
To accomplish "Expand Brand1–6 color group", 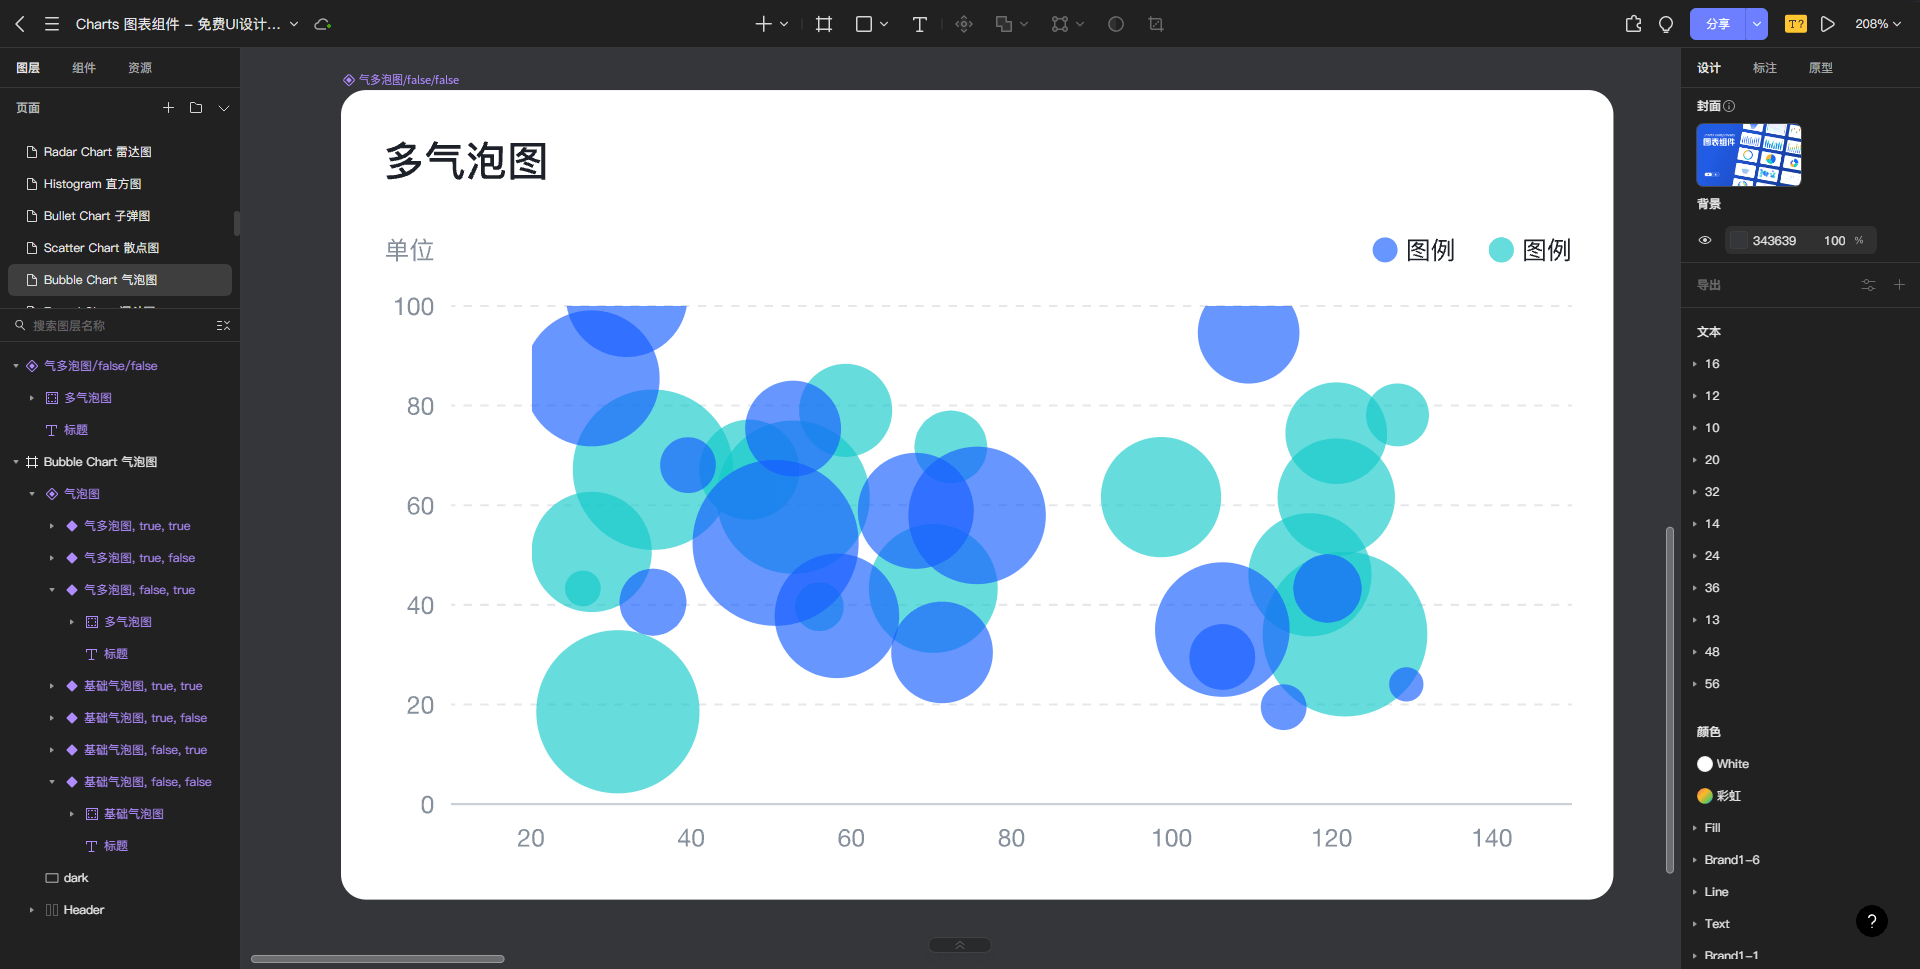I will pyautogui.click(x=1695, y=860).
